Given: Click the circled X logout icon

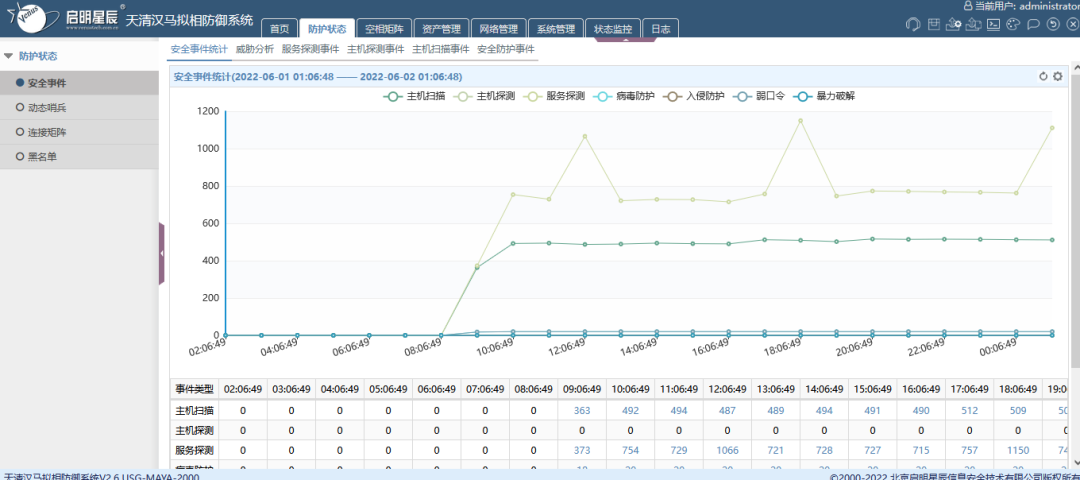Looking at the screenshot, I should click(x=1071, y=25).
